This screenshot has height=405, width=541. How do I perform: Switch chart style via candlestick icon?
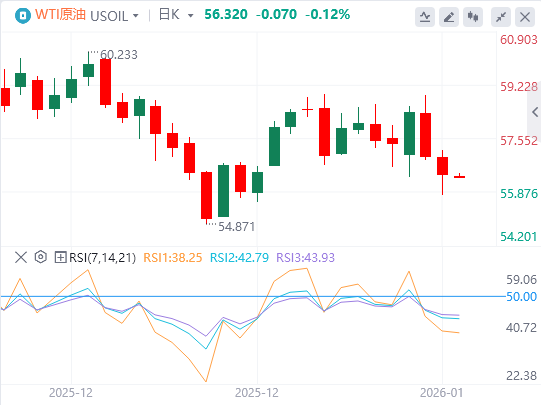click(x=473, y=17)
